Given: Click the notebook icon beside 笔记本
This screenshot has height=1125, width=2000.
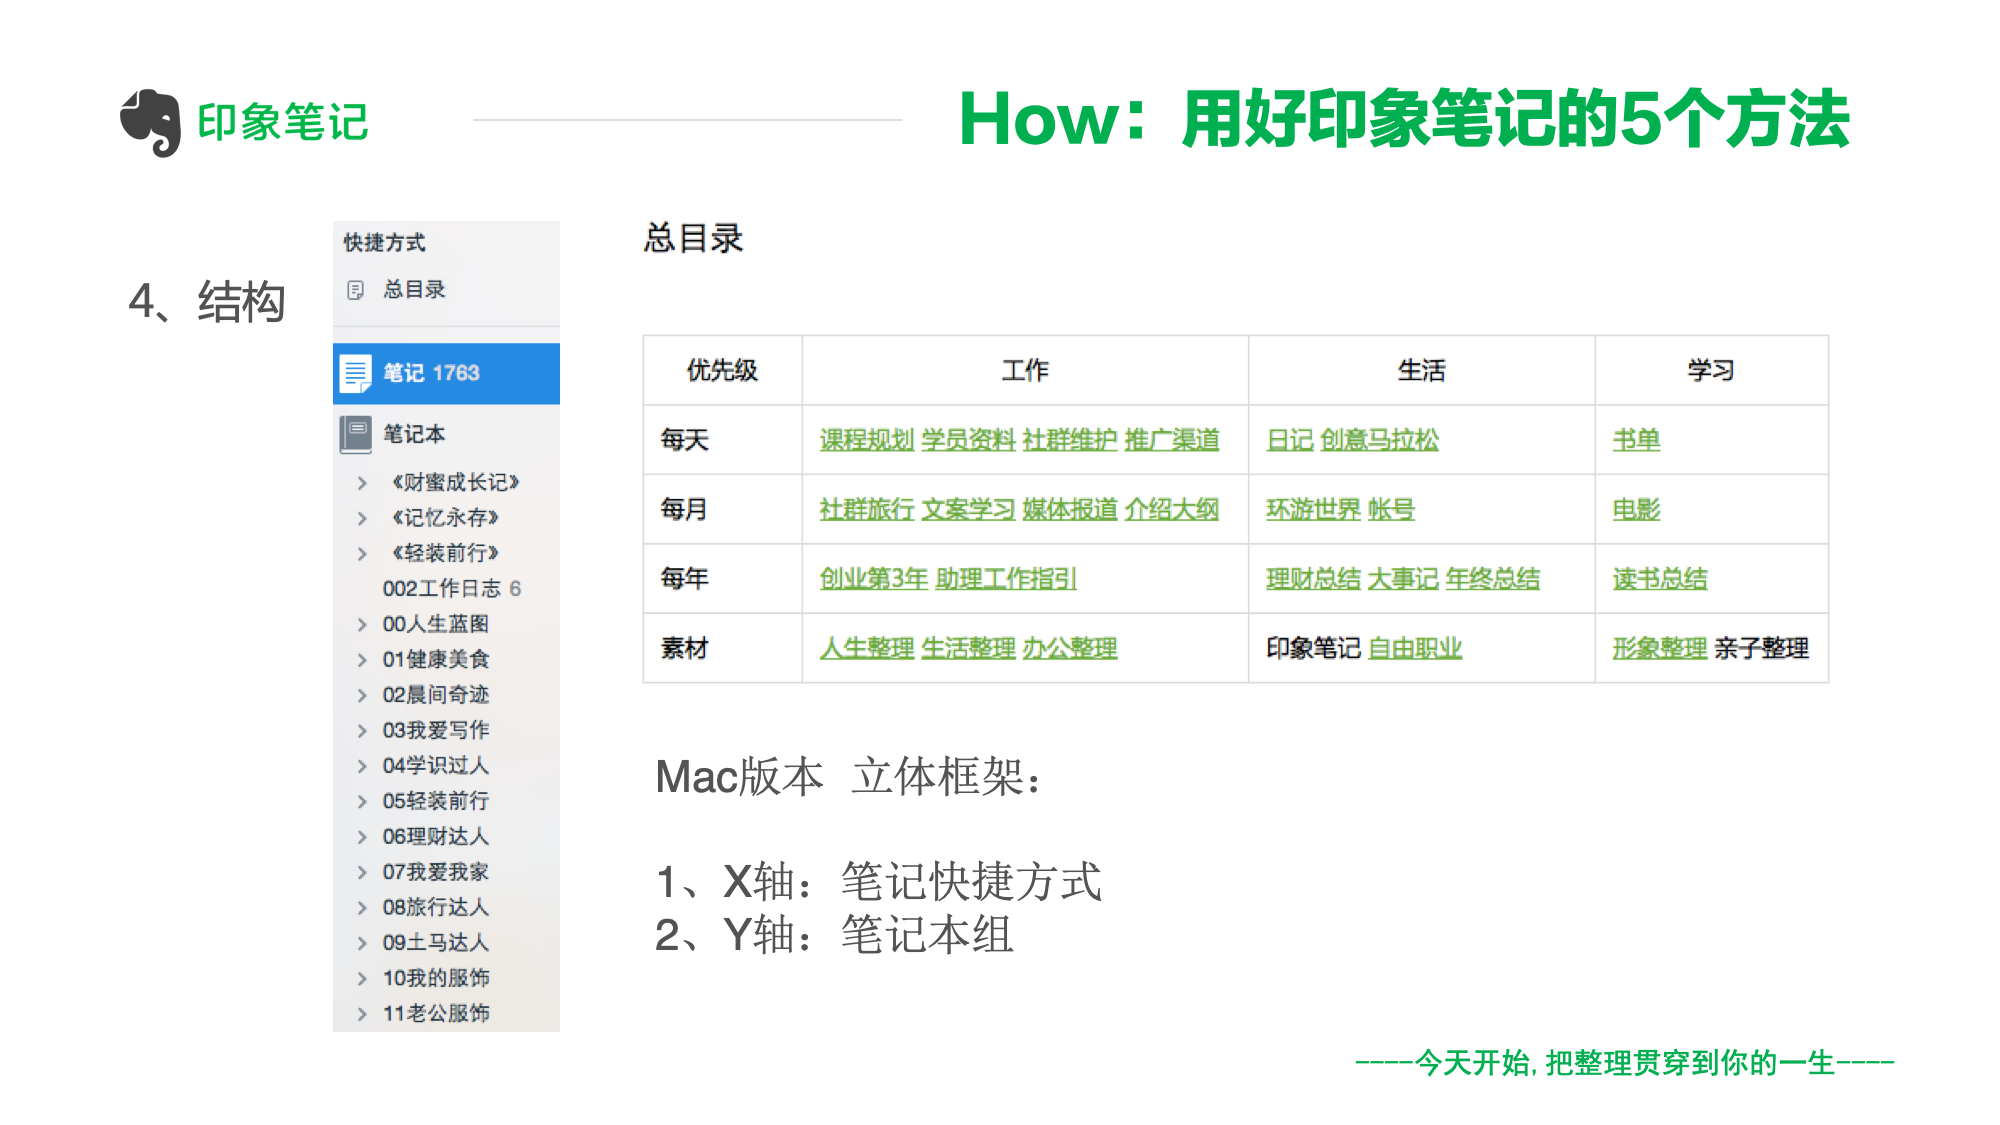Looking at the screenshot, I should click(x=355, y=434).
